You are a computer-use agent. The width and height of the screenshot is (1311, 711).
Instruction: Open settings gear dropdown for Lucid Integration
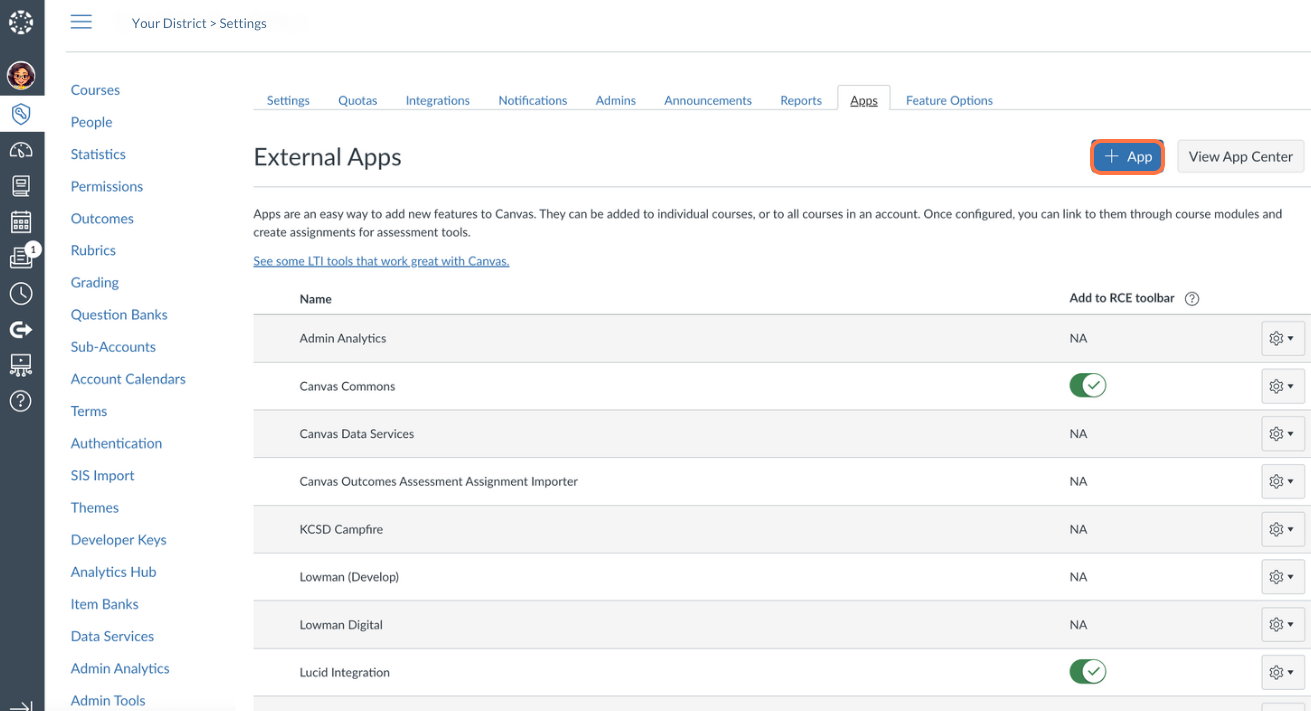click(1283, 672)
